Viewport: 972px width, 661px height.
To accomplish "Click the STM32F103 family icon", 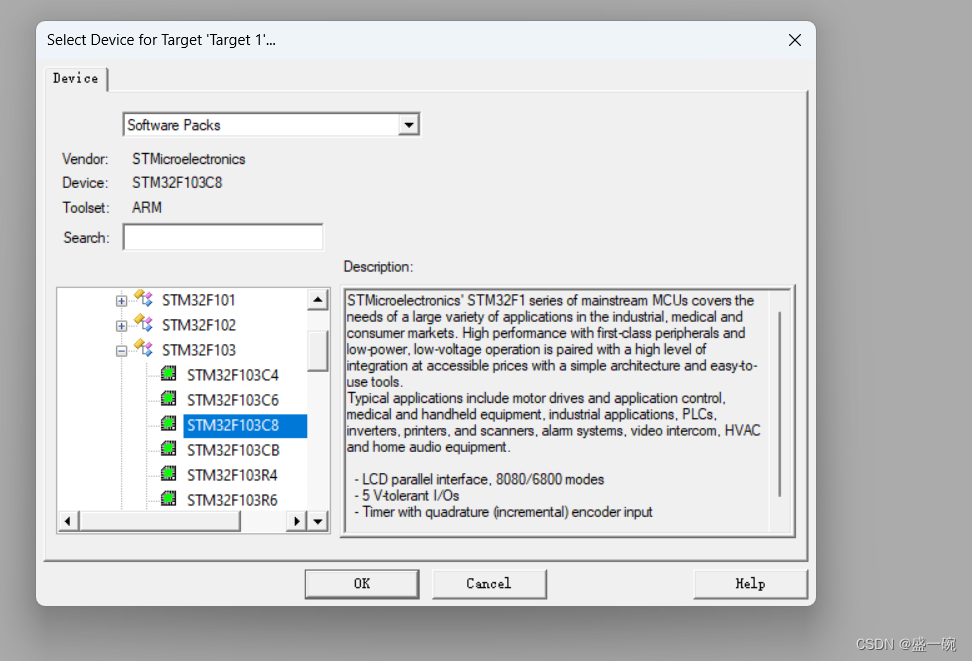I will (143, 348).
